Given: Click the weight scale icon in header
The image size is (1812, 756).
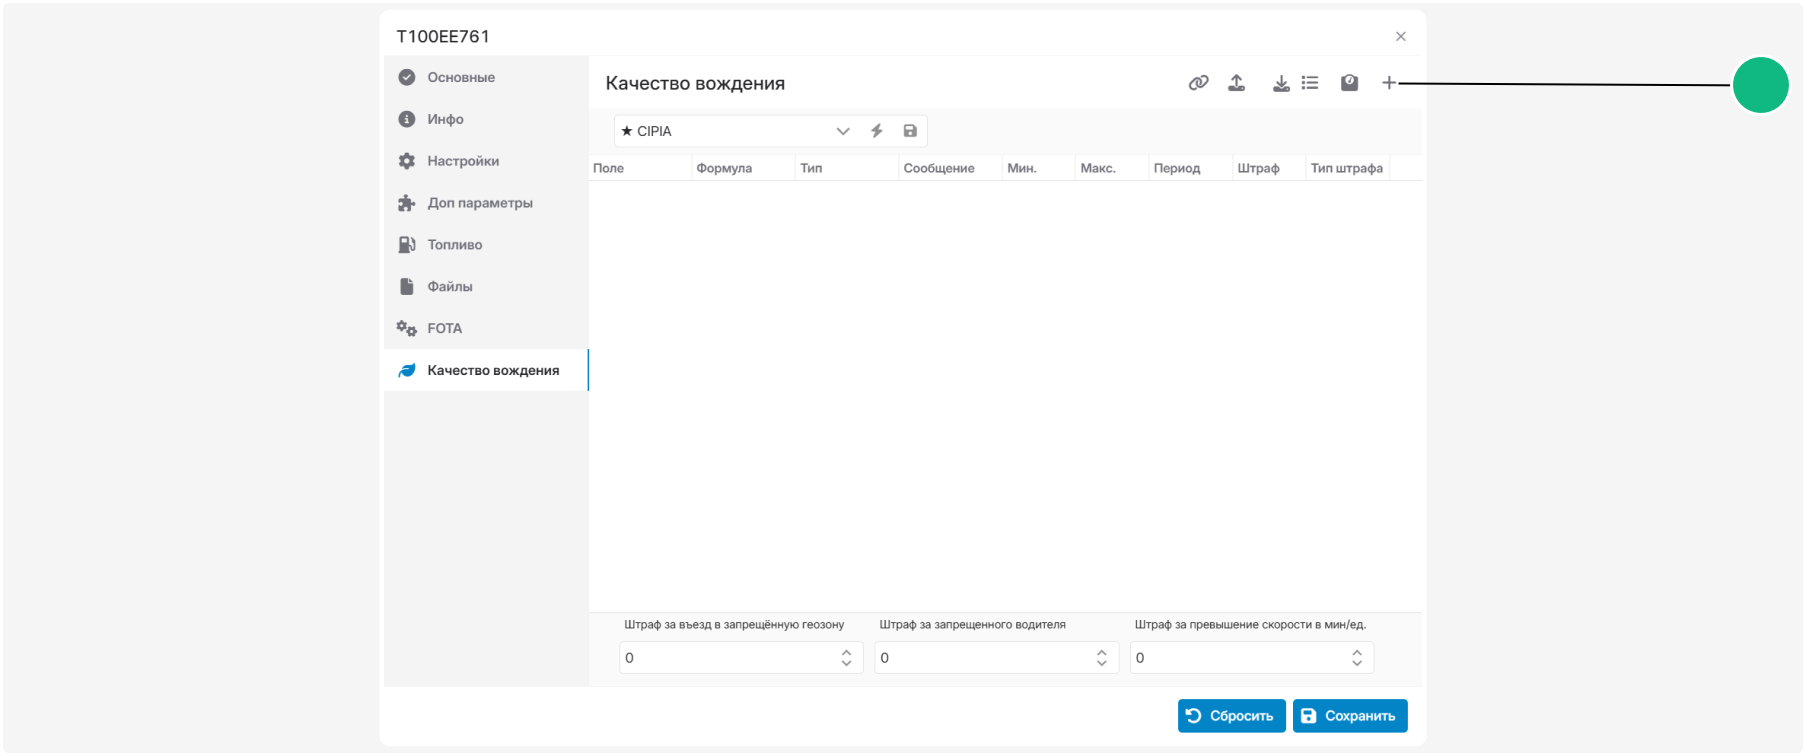Looking at the screenshot, I should click(x=1350, y=83).
